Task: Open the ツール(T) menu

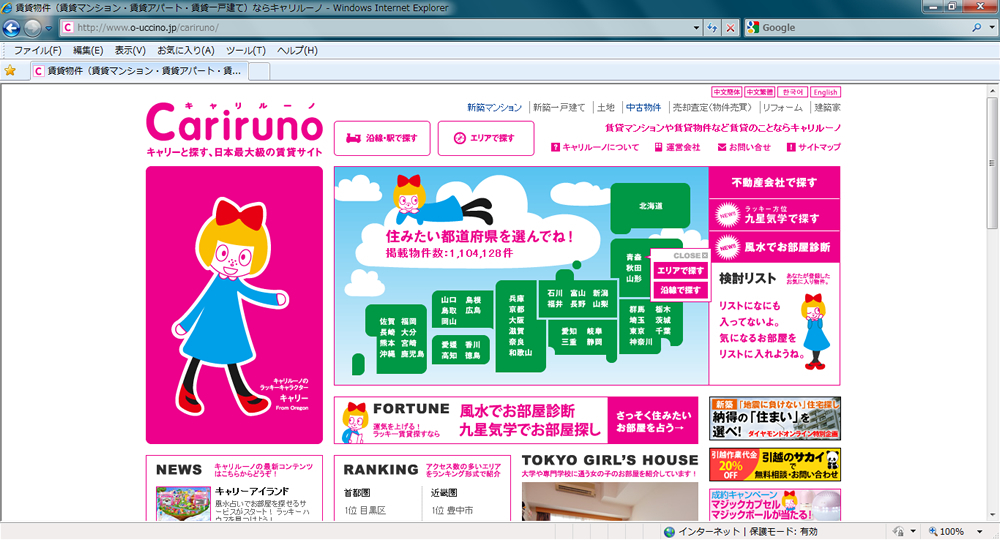Action: [x=246, y=50]
